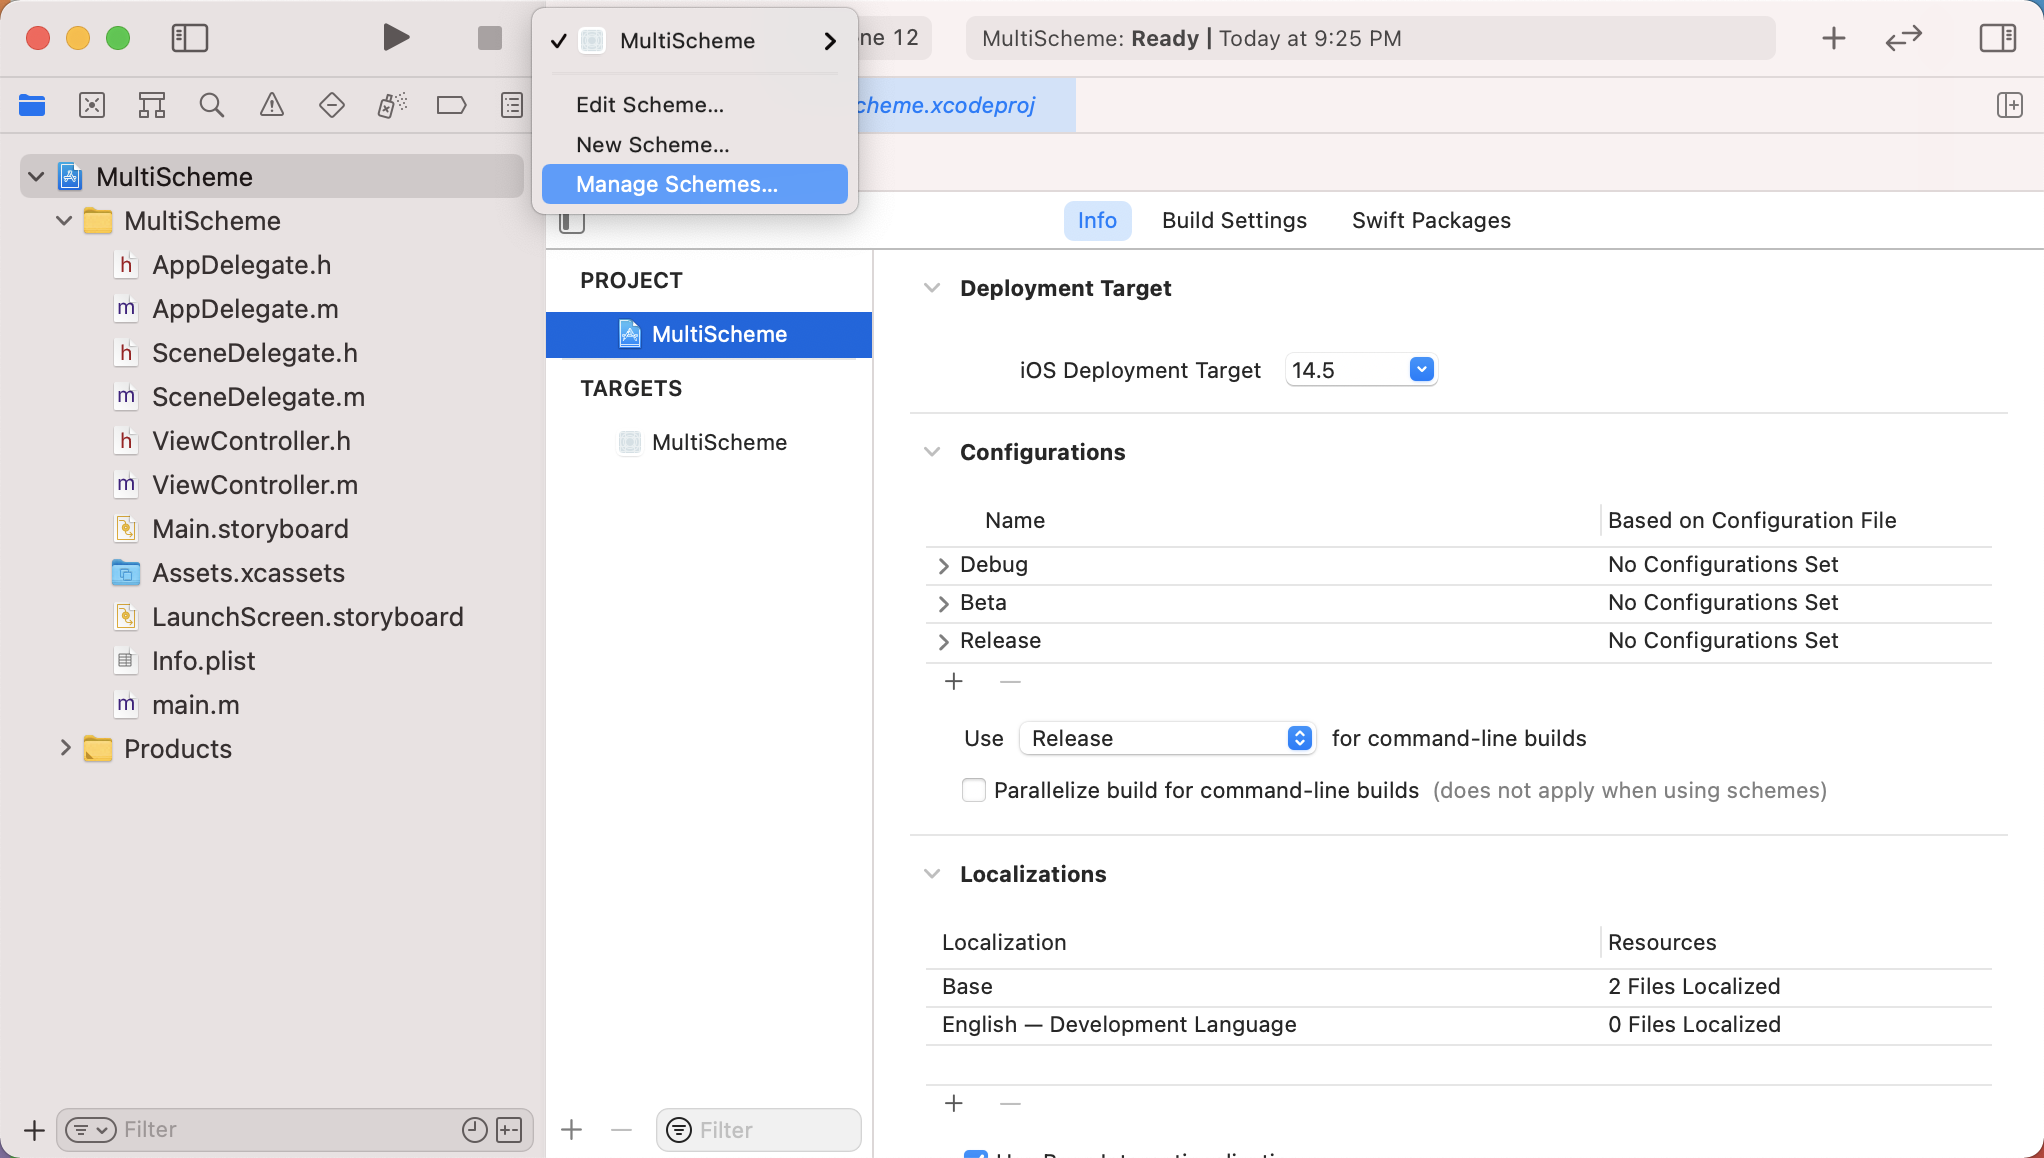The width and height of the screenshot is (2044, 1158).
Task: Open the Issue navigator warning icon
Action: click(x=271, y=105)
